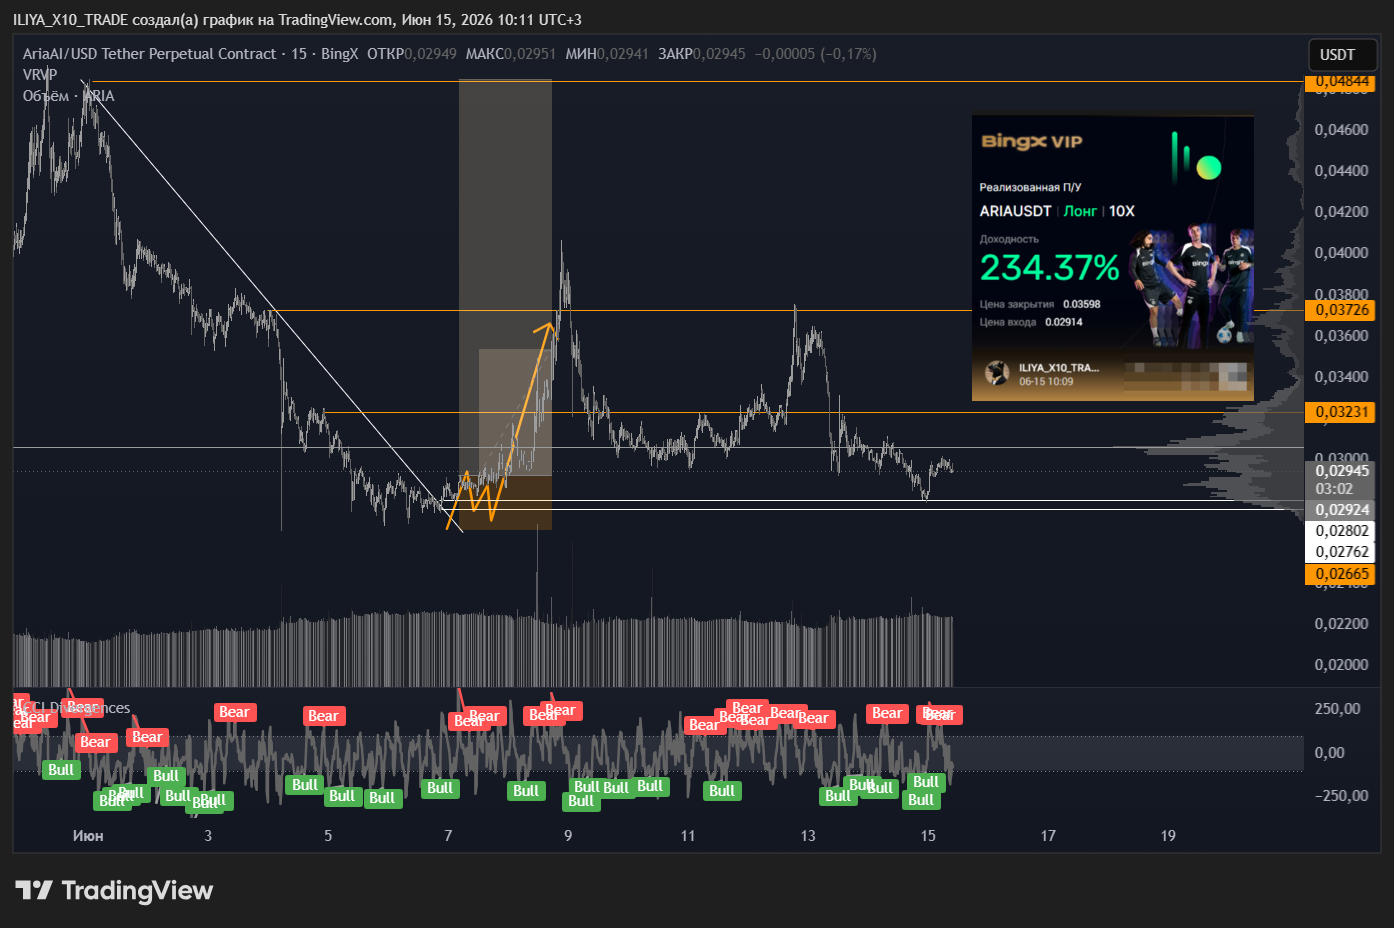
Task: Click the Цена закрытия 0.03598 value
Action: pos(1081,304)
